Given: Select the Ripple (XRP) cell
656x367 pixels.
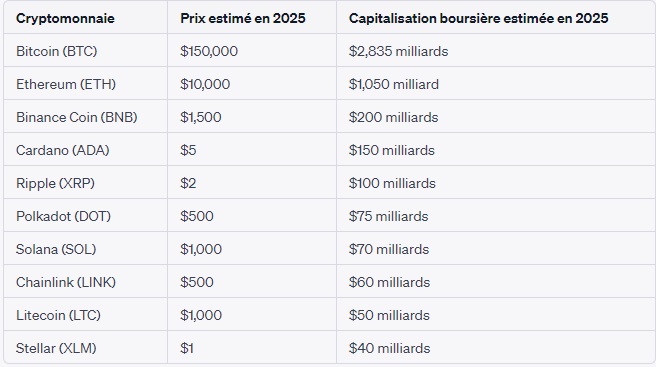Looking at the screenshot, I should coord(55,183).
